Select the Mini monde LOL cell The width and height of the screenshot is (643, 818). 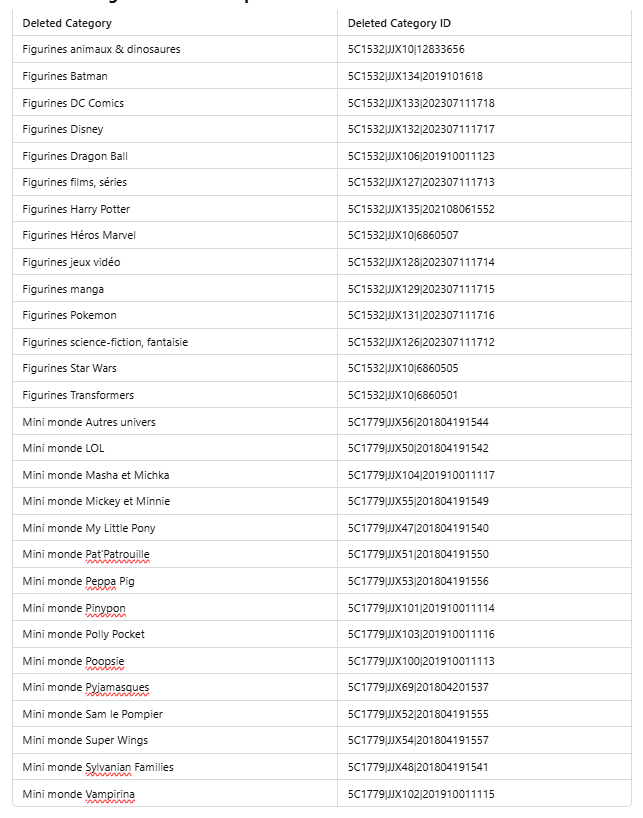pyautogui.click(x=63, y=448)
